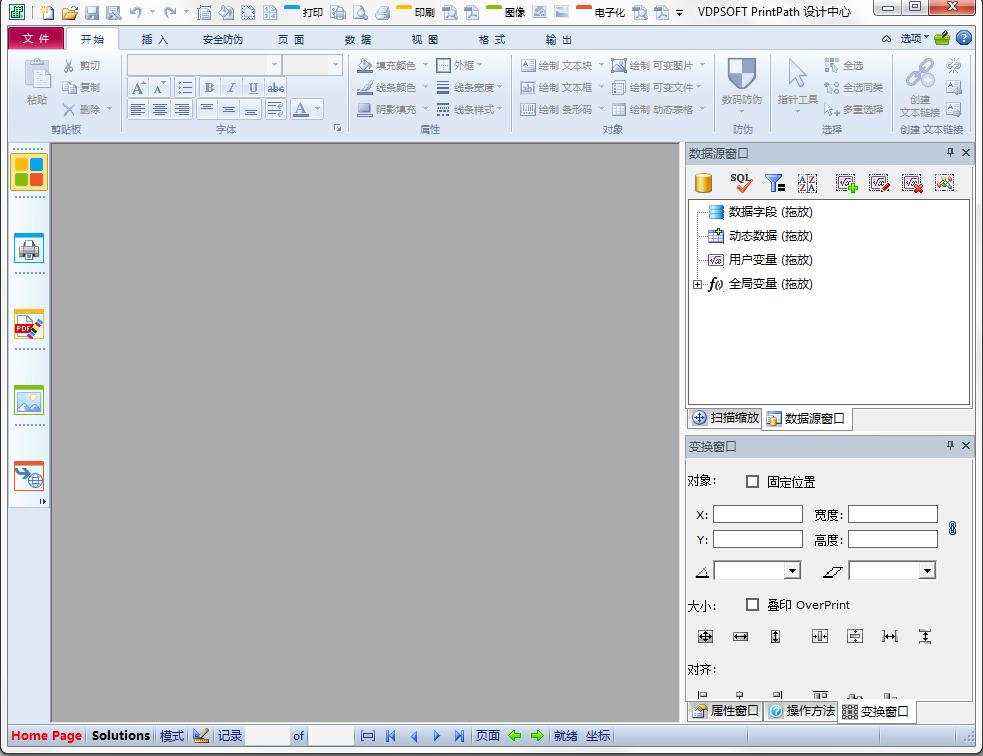Screen dimensions: 983x756
Task: Select the printer icon in left sidebar
Action: [x=29, y=248]
